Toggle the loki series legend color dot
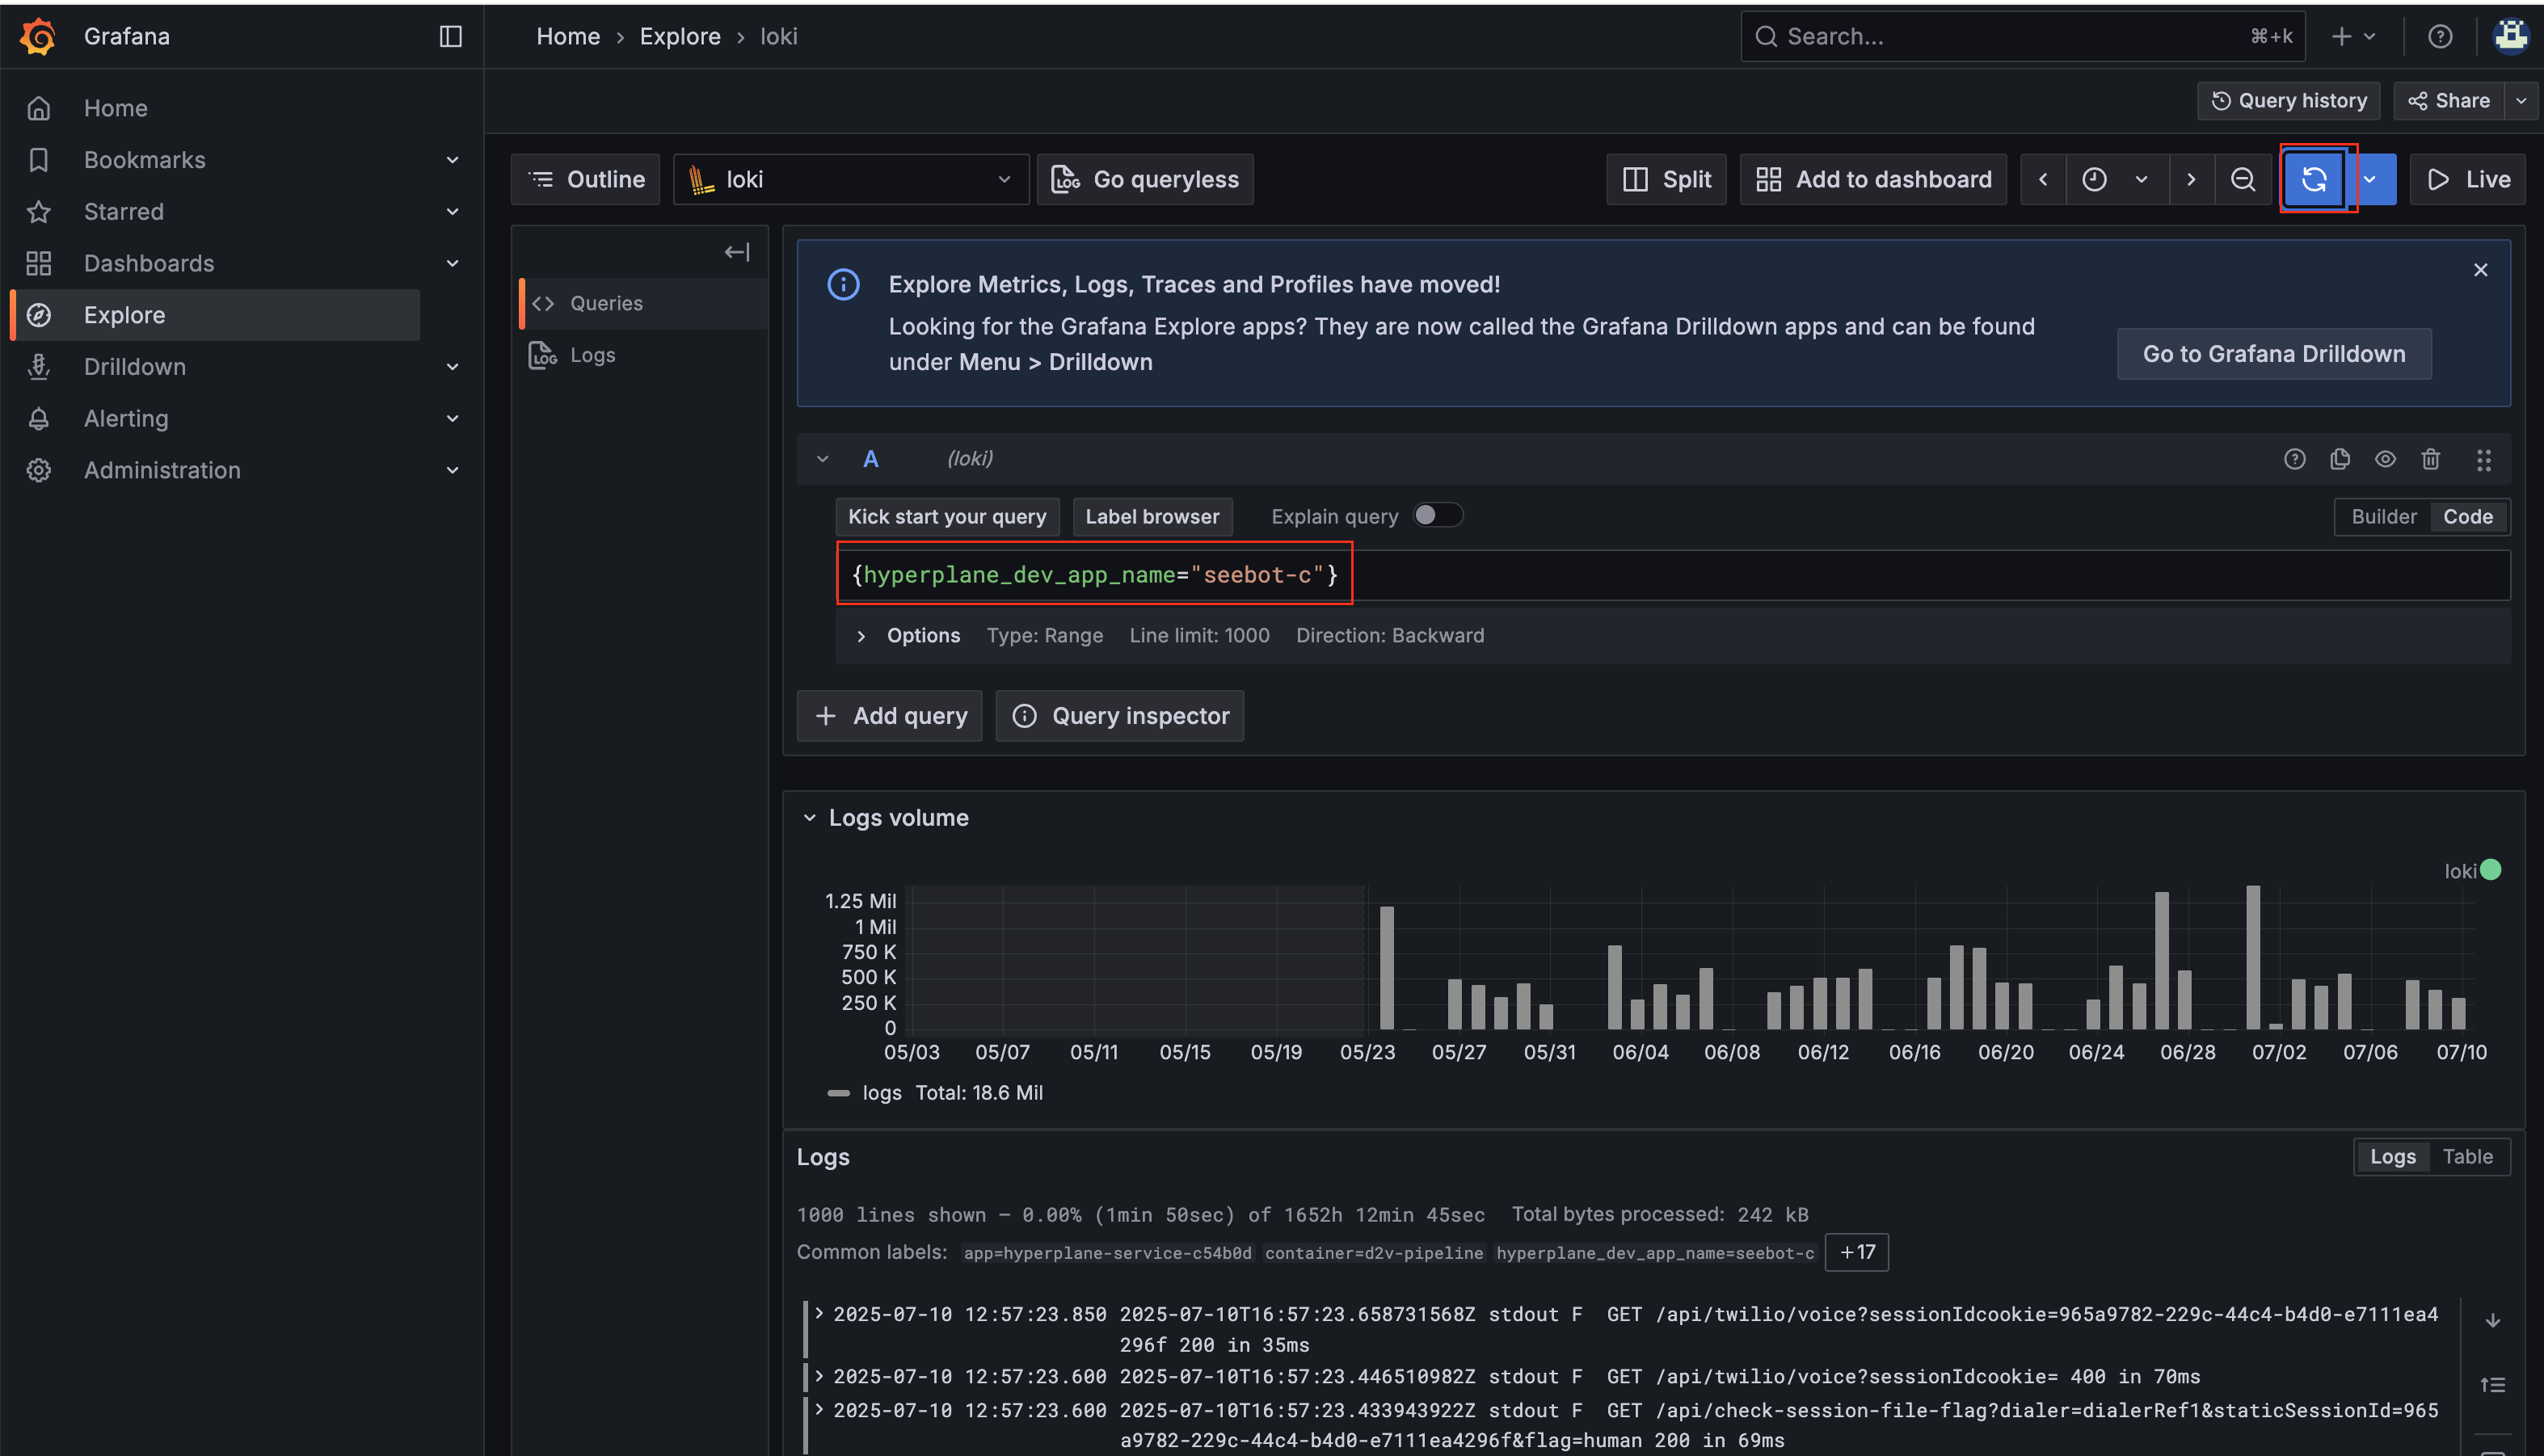 click(x=2490, y=870)
